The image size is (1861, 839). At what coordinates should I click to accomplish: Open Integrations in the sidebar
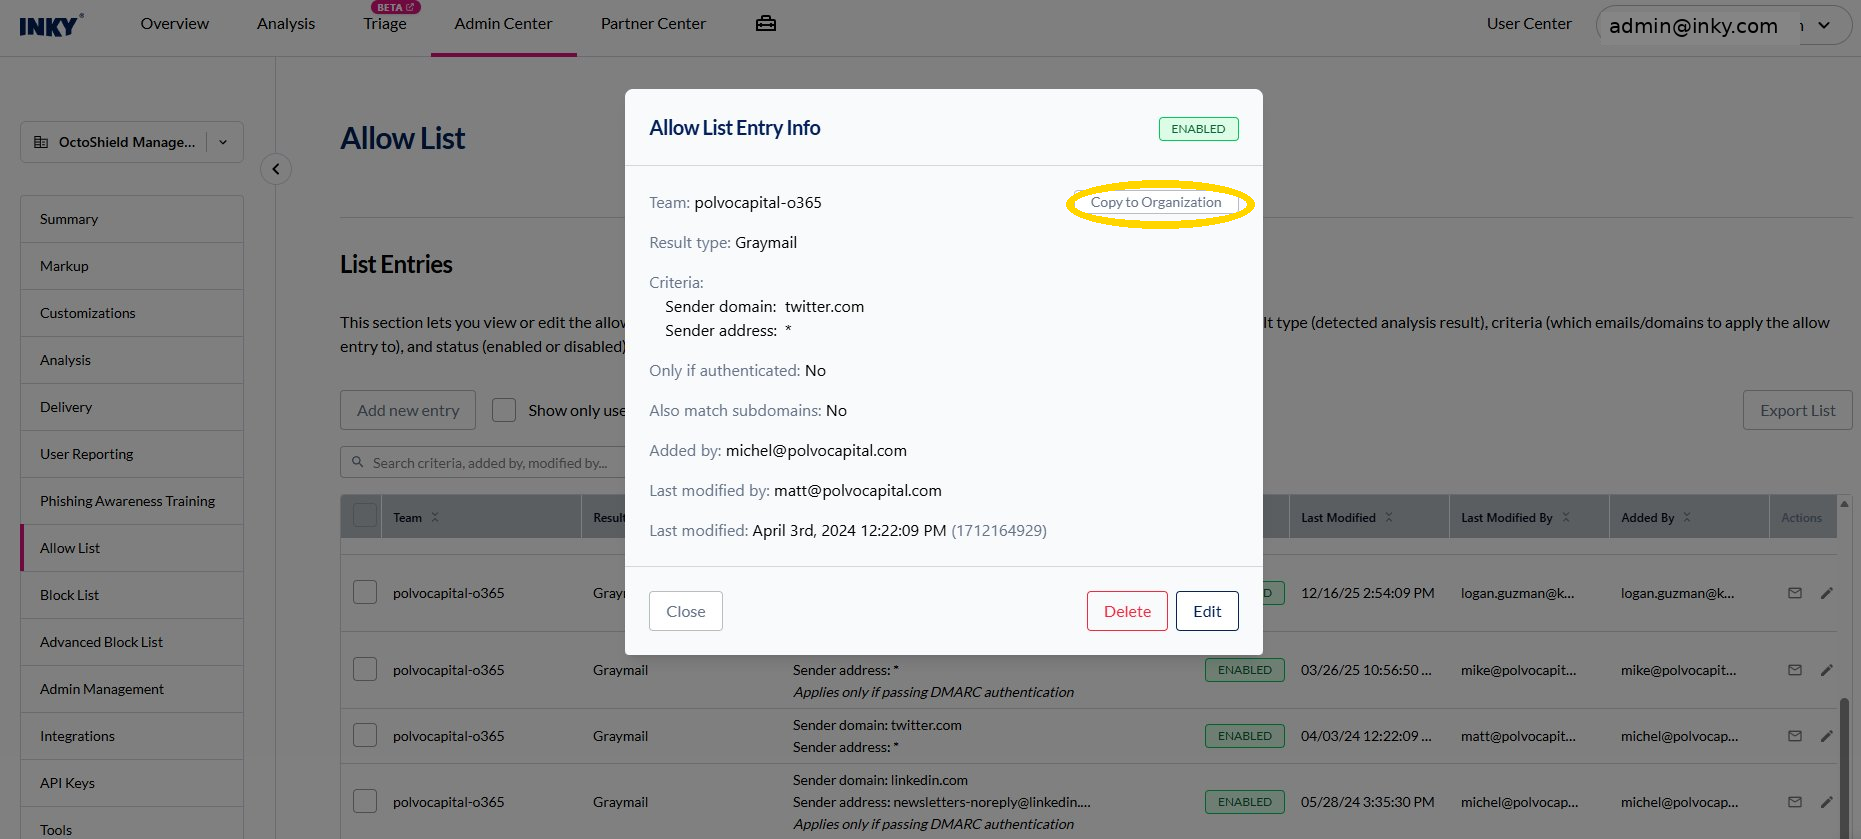point(132,736)
